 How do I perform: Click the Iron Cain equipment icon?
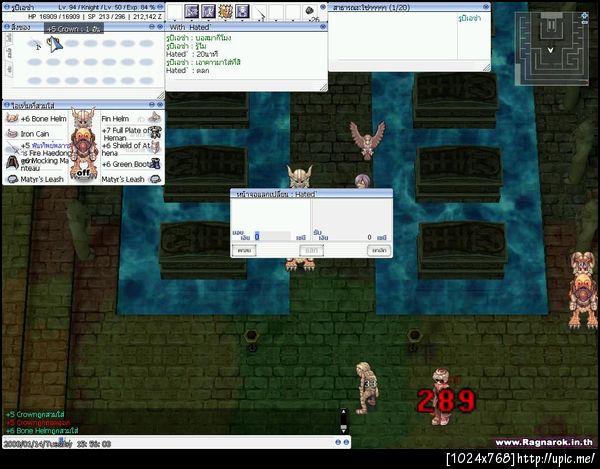pos(12,134)
